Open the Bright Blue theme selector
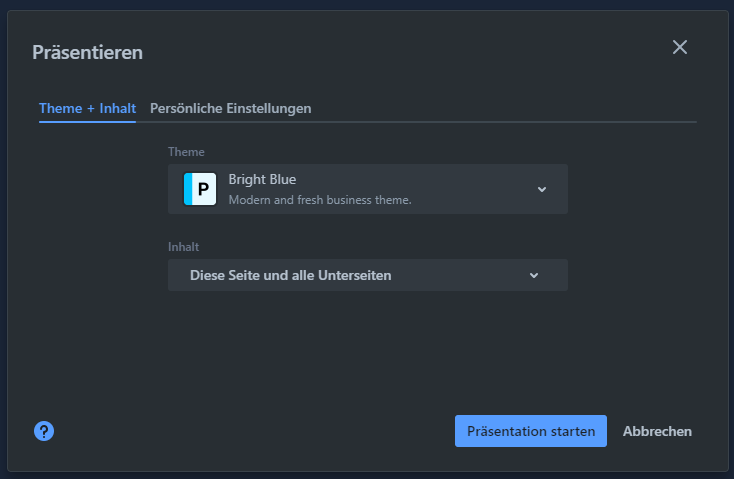This screenshot has width=734, height=479. click(x=367, y=189)
